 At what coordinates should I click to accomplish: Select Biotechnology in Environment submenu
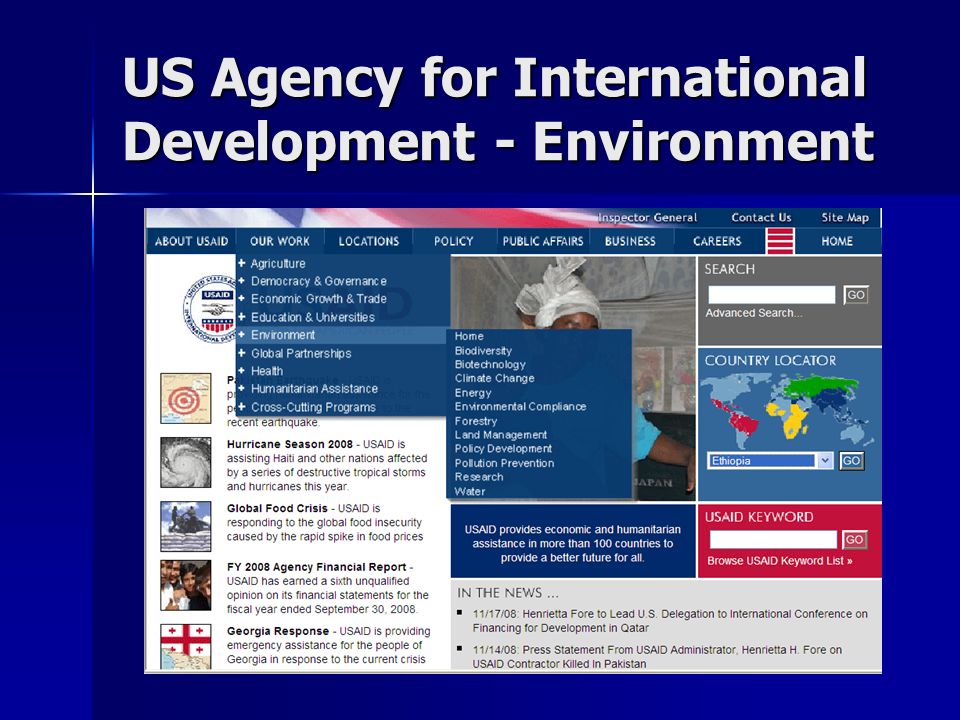[x=490, y=364]
